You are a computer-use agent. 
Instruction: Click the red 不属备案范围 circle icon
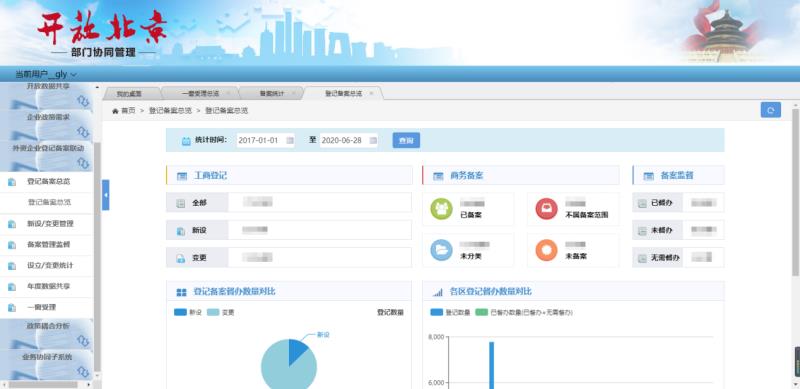point(546,209)
